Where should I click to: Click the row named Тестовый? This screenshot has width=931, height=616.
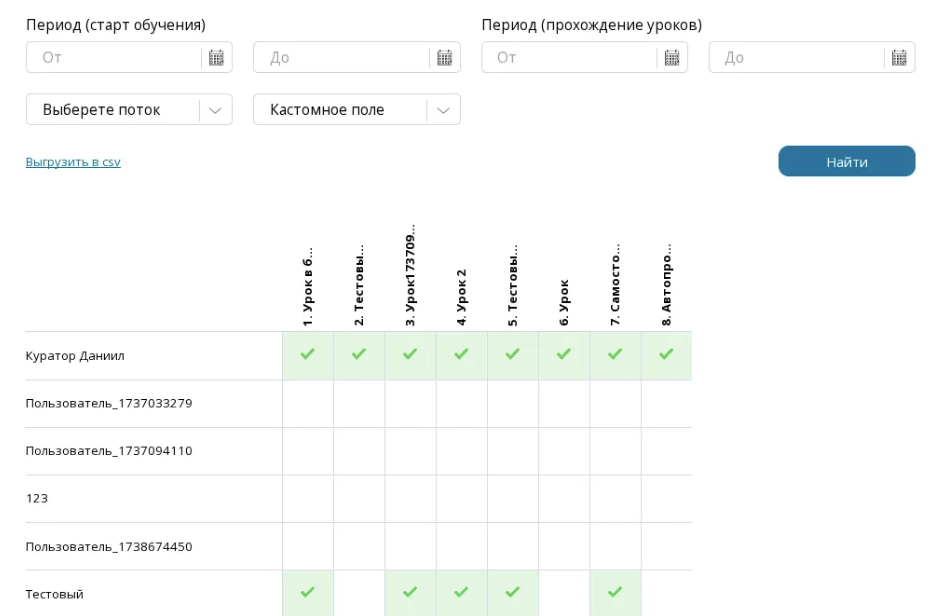(54, 594)
